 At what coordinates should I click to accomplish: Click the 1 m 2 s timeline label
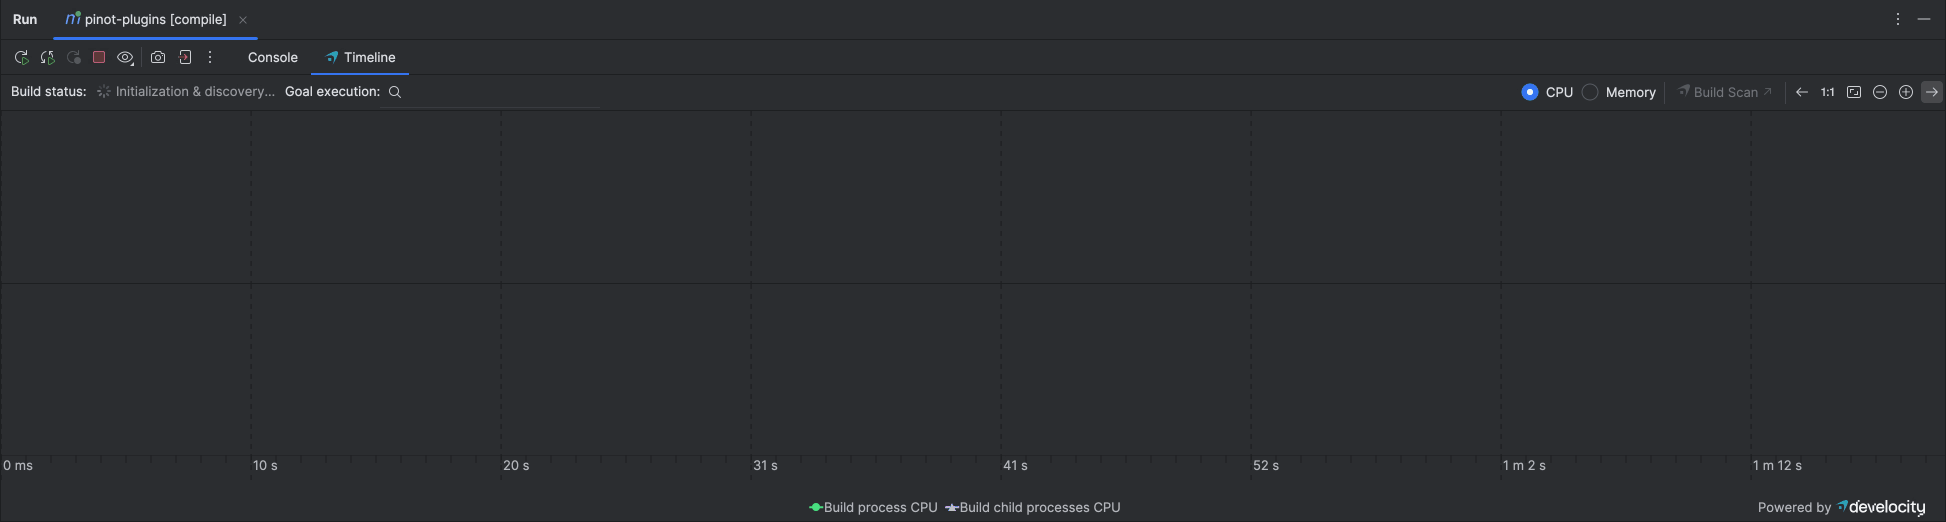[1524, 466]
